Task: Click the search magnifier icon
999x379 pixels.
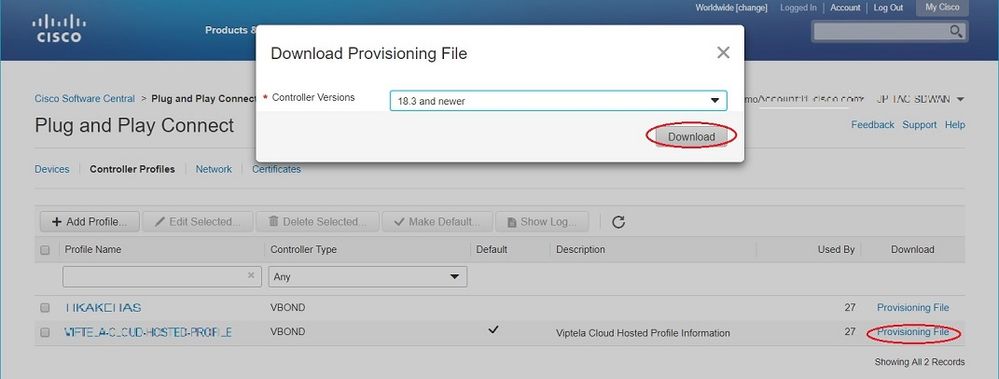Action: (956, 31)
